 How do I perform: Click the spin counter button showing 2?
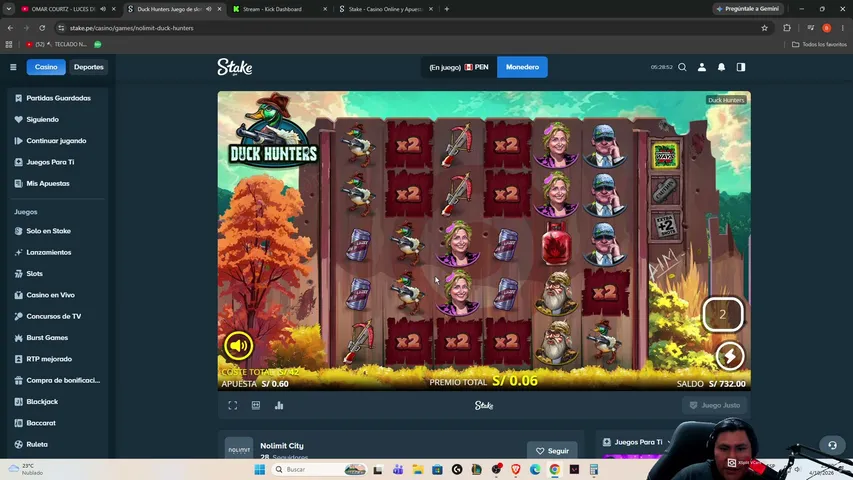pos(722,314)
